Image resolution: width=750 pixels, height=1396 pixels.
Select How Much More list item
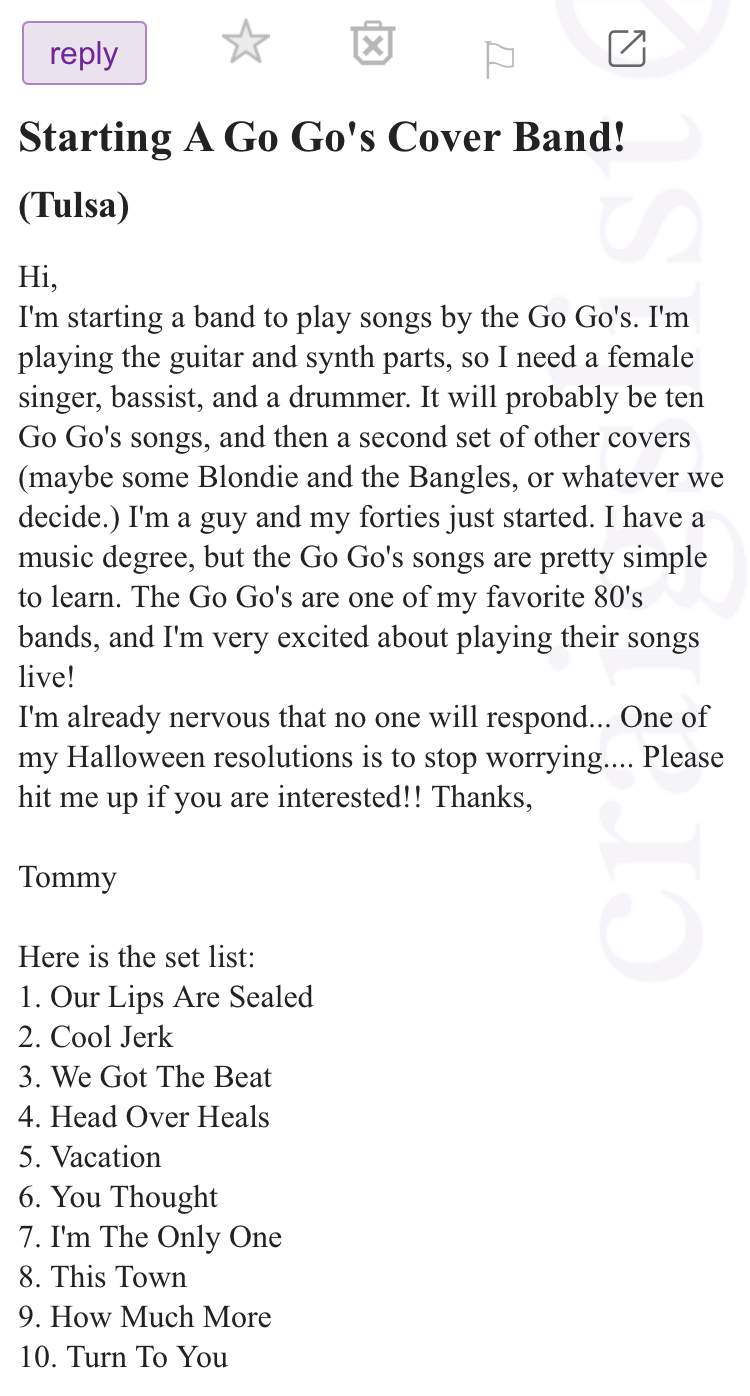(145, 1317)
